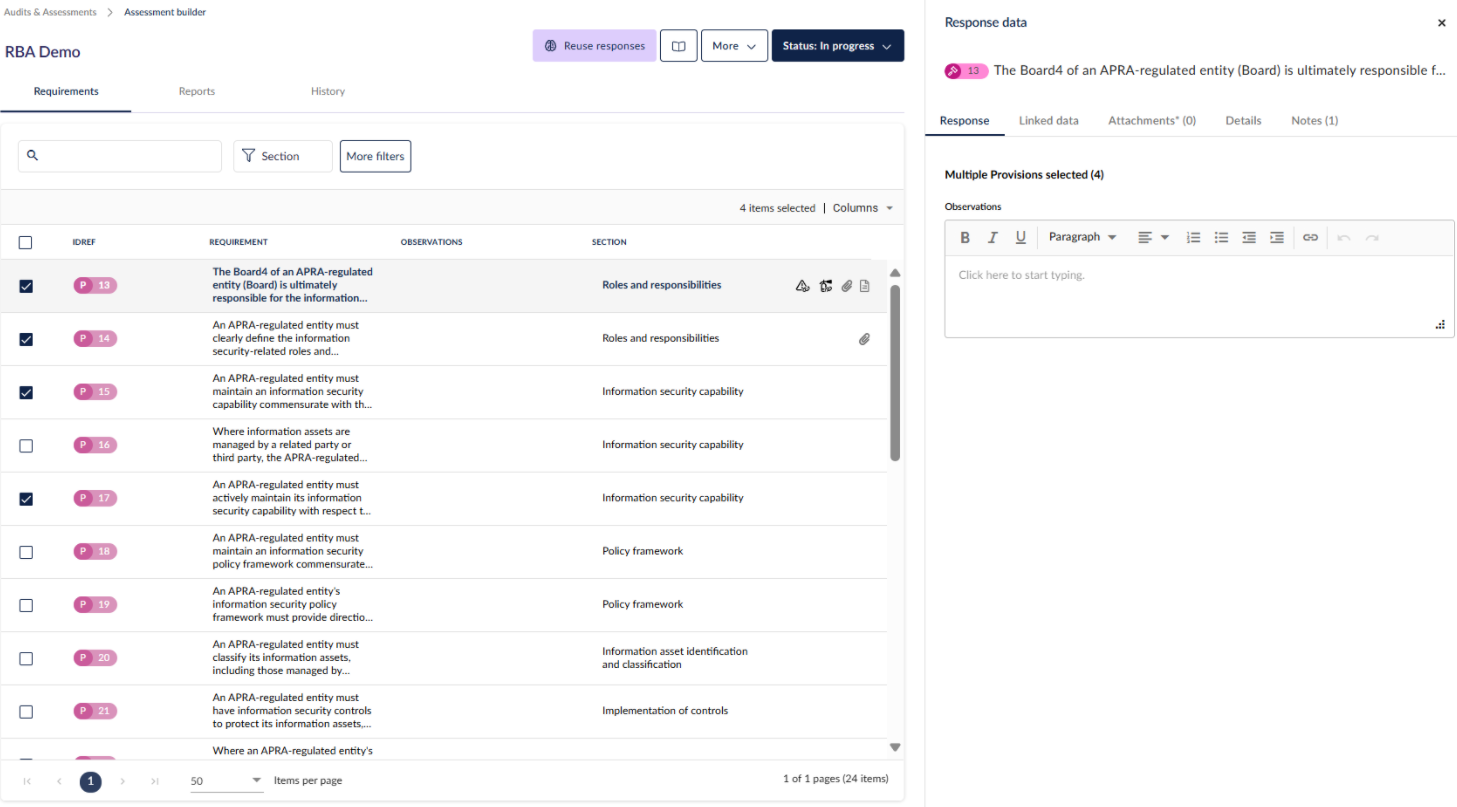1457x807 pixels.
Task: Click the table scrollbar up arrow
Action: 895,273
